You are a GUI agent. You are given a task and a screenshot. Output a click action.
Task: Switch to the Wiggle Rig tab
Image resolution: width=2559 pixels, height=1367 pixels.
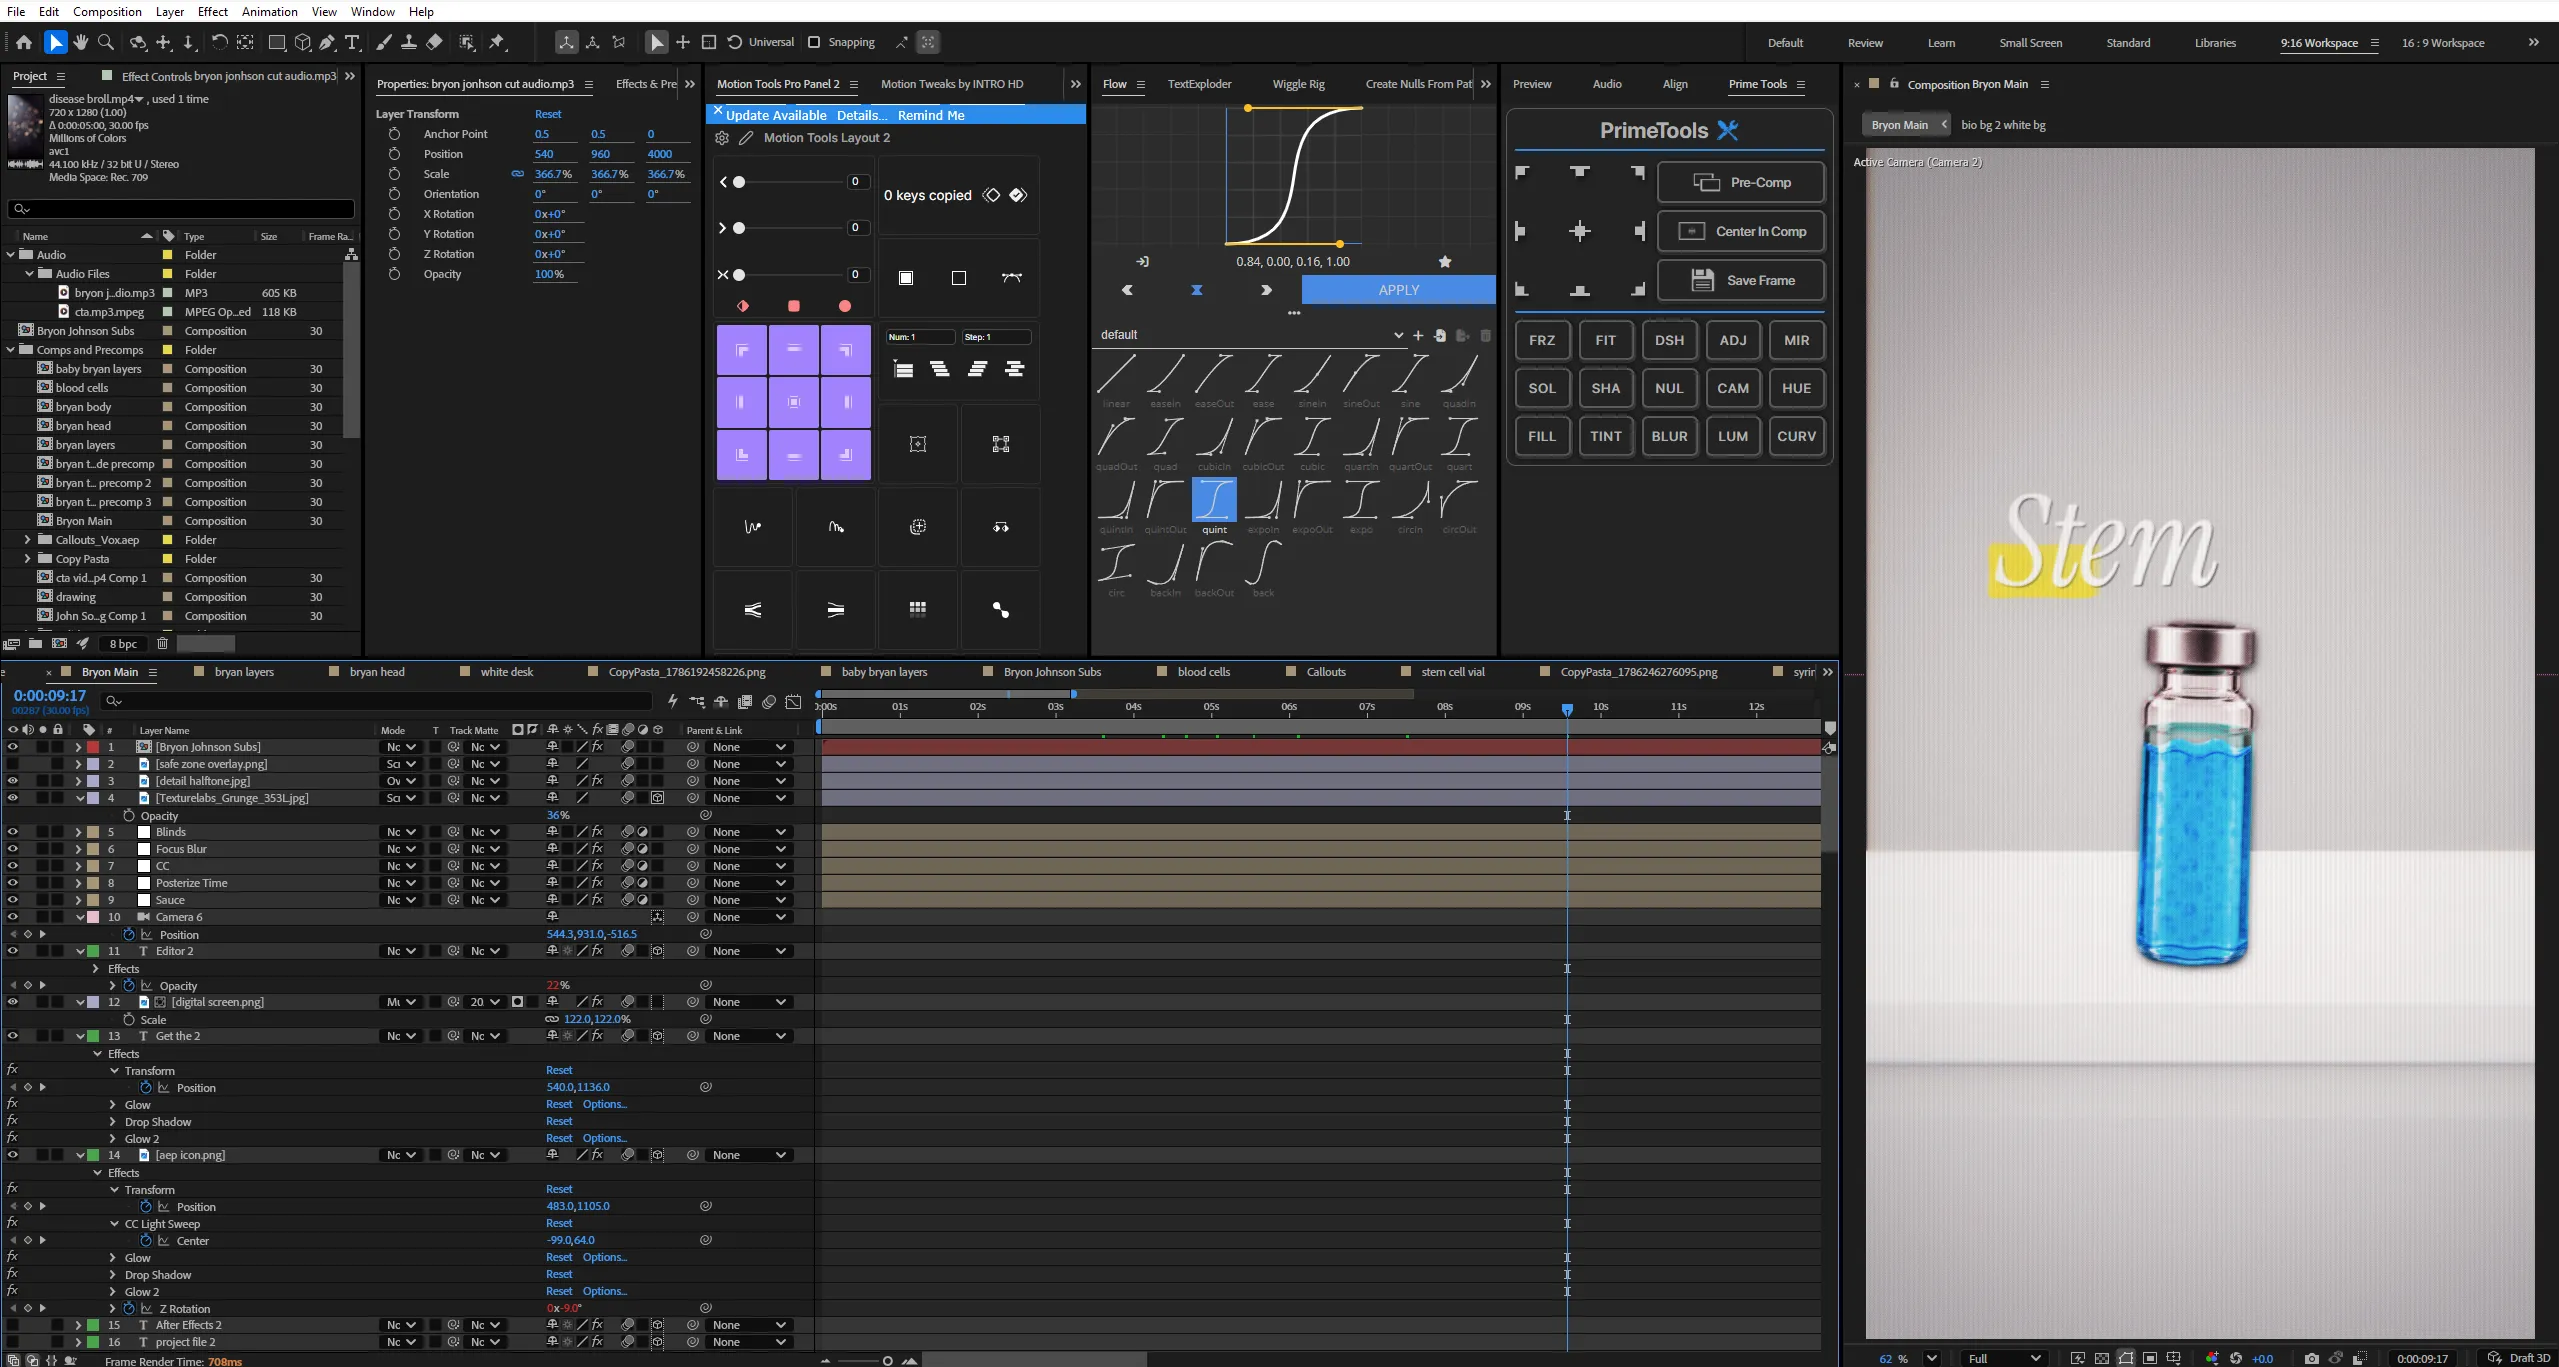pos(1298,84)
